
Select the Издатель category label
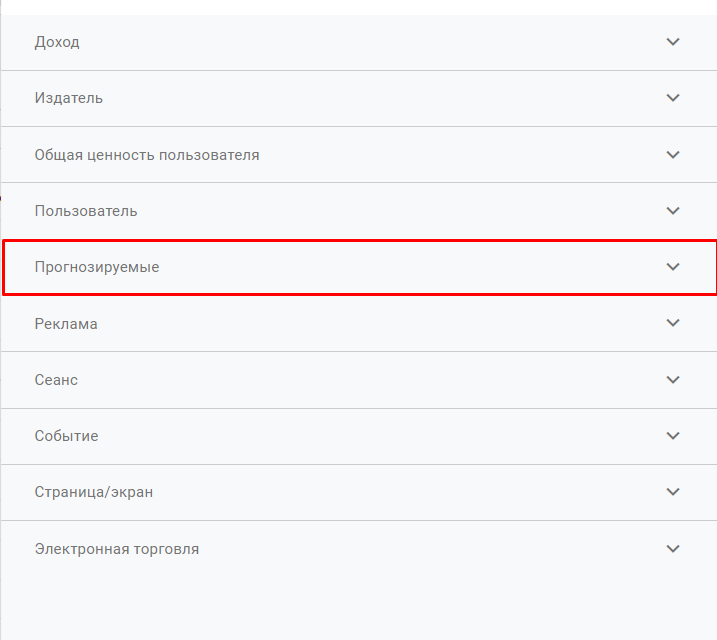(x=68, y=98)
